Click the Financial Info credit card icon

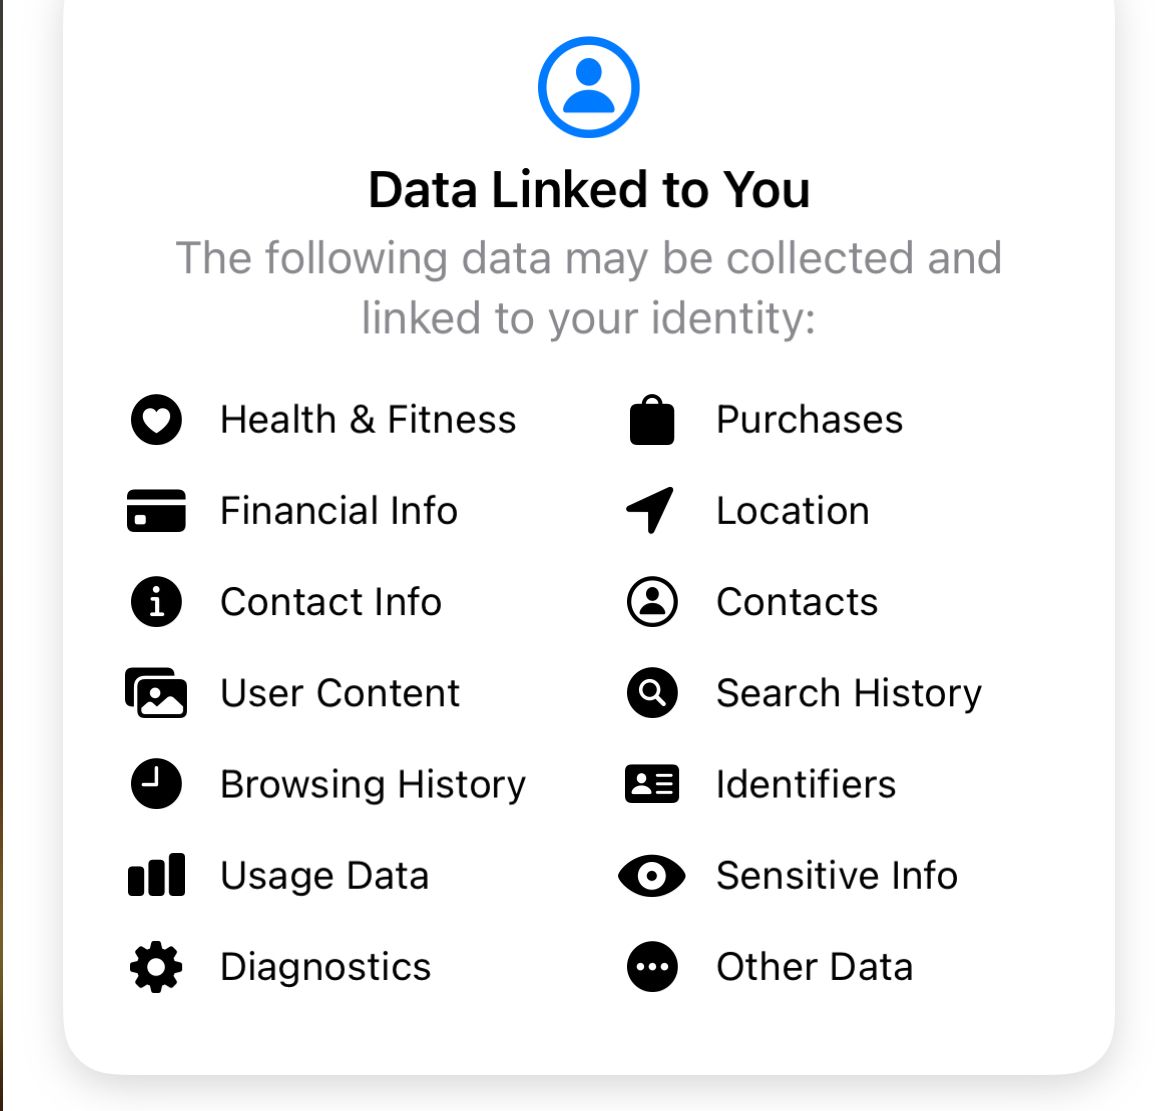[x=155, y=511]
